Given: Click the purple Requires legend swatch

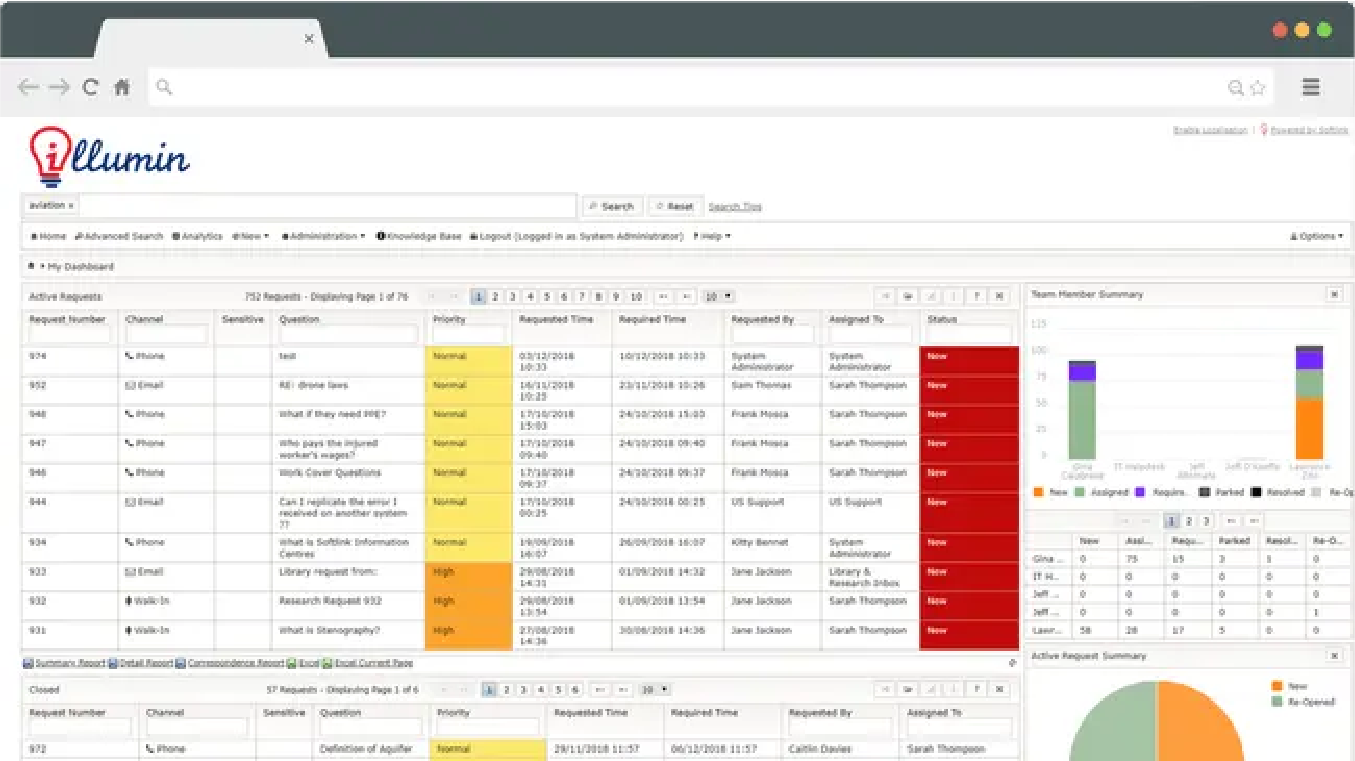Looking at the screenshot, I should point(1140,492).
